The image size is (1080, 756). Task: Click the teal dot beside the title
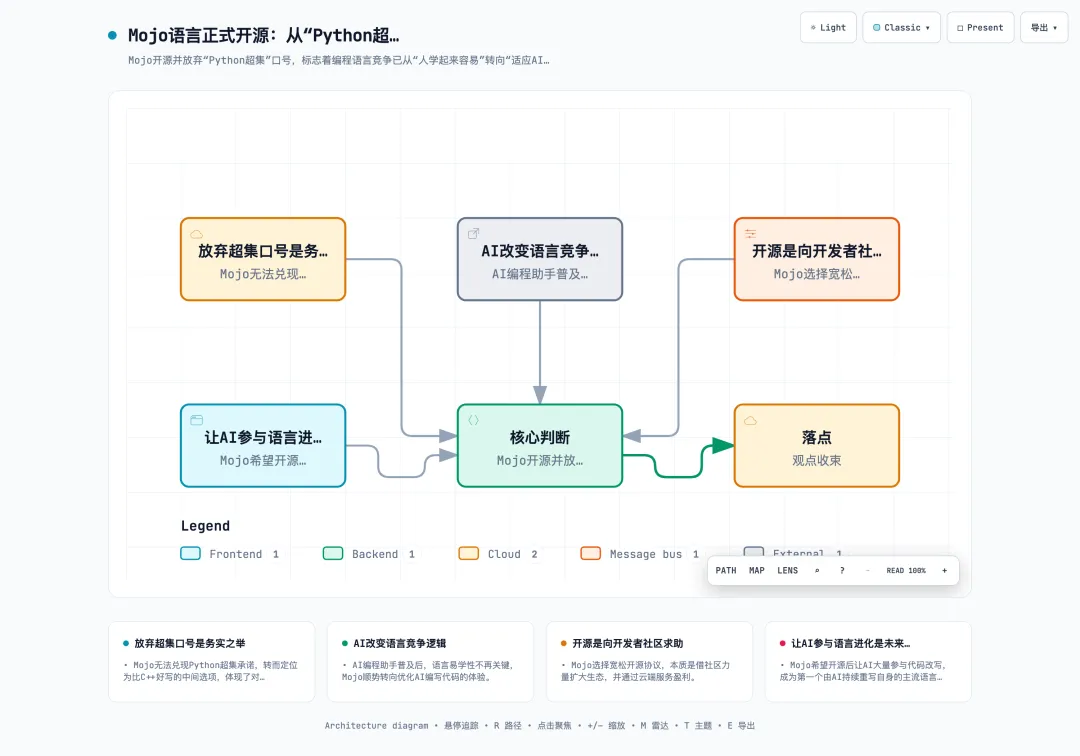pyautogui.click(x=112, y=36)
